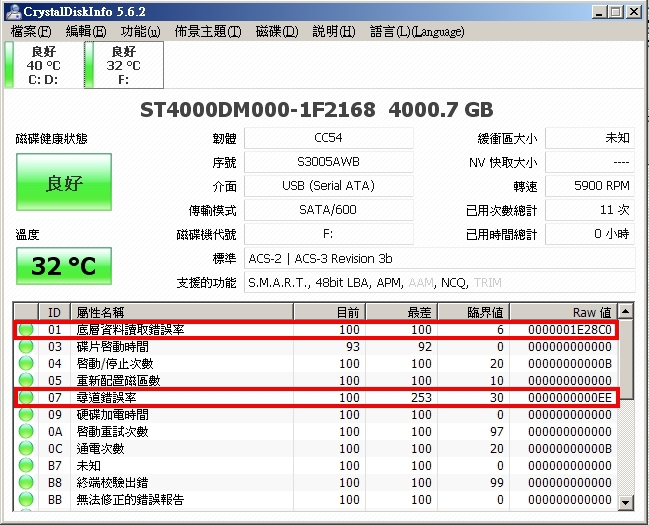Click the firmware field CC54

(x=329, y=138)
